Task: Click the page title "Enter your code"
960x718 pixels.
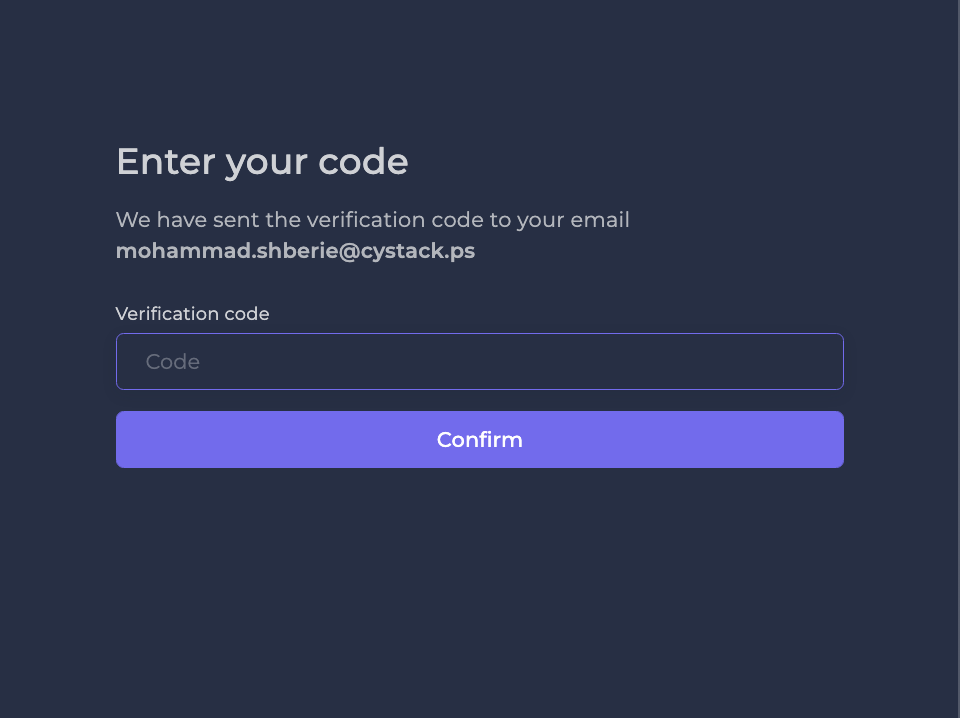Action: click(262, 162)
